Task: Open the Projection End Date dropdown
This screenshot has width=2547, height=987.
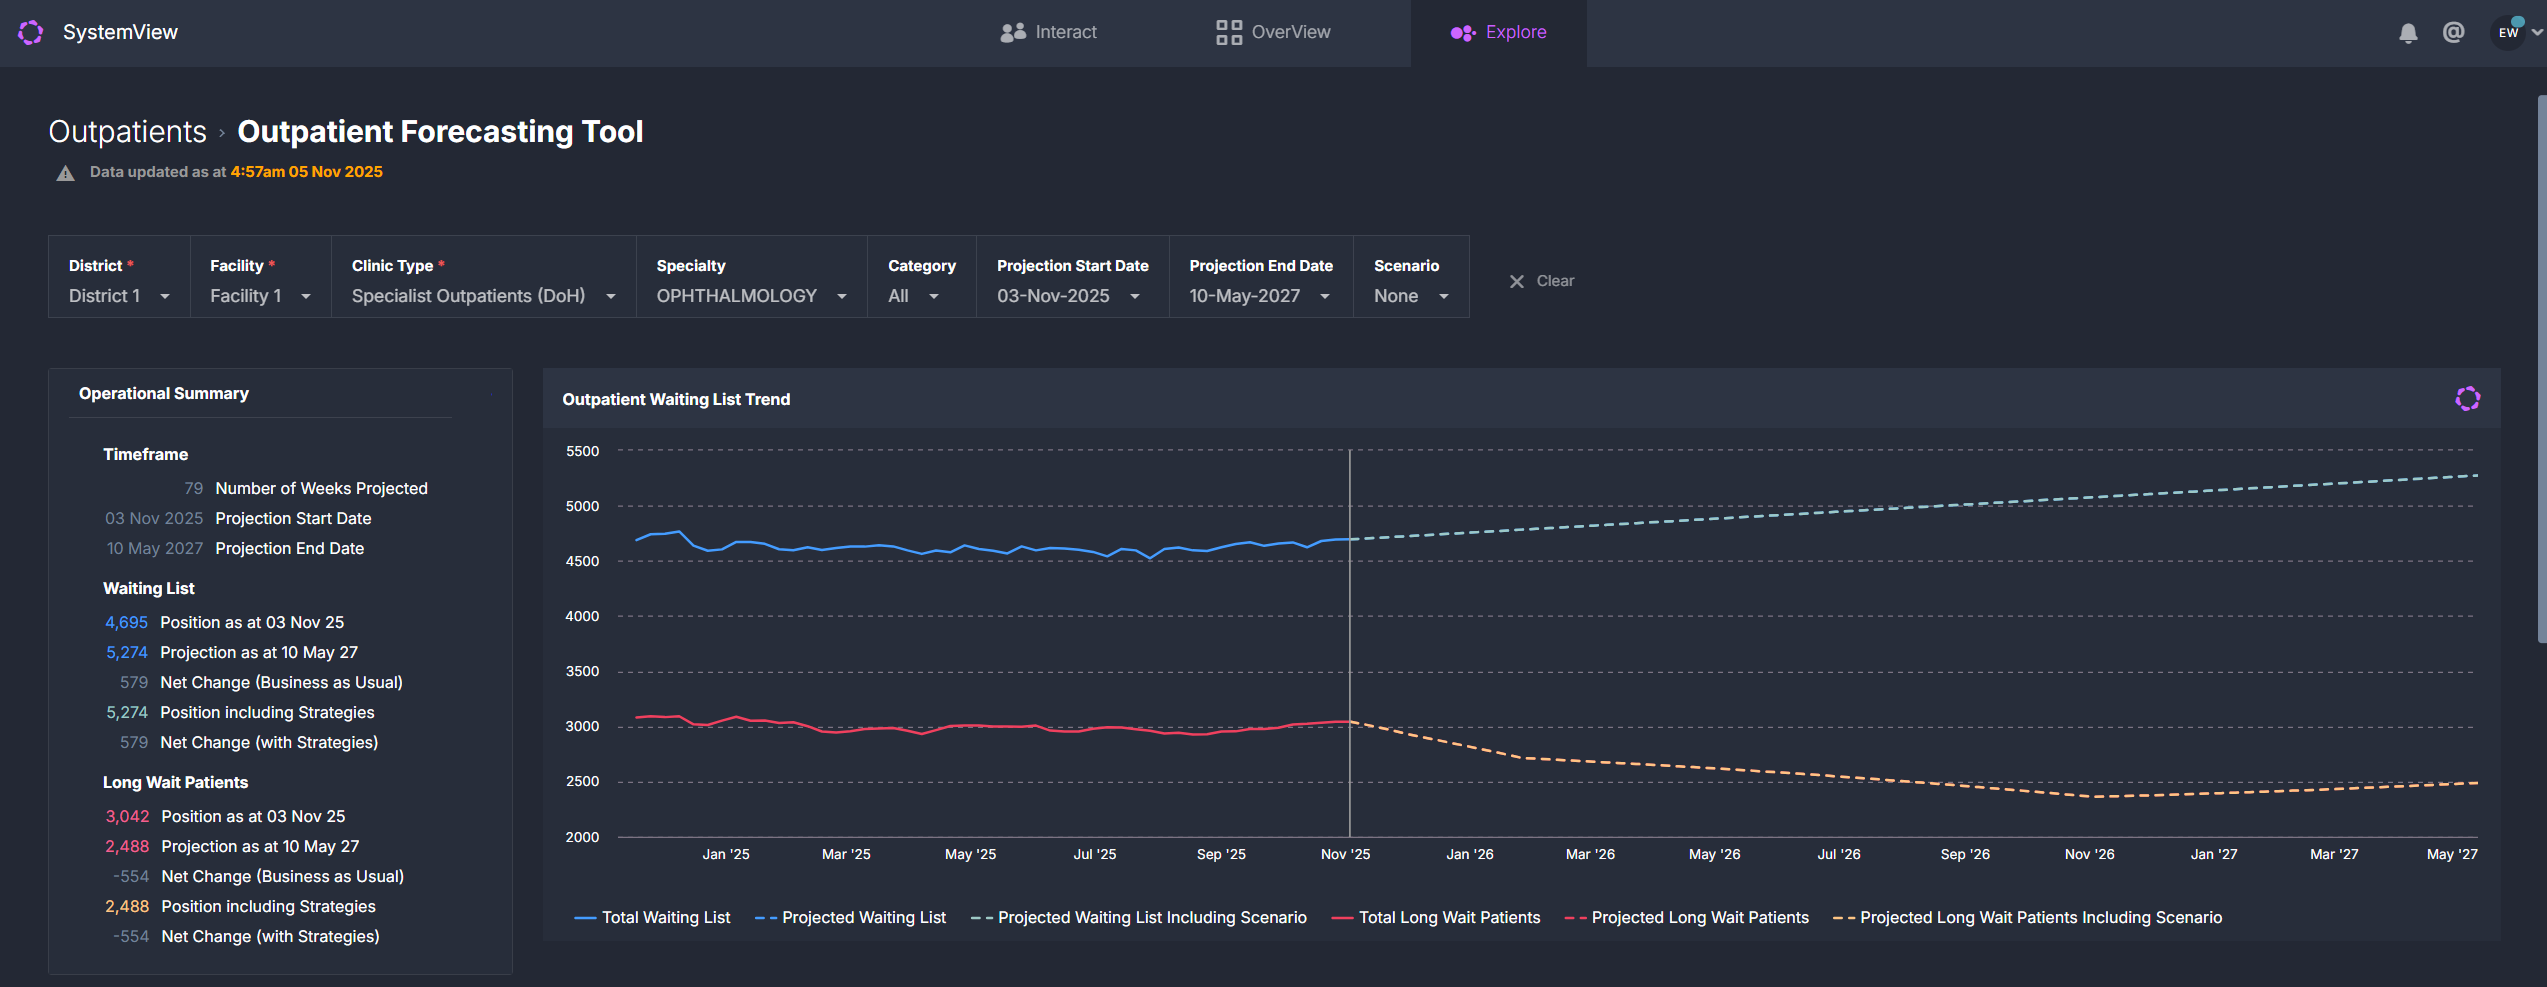Action: (1259, 296)
